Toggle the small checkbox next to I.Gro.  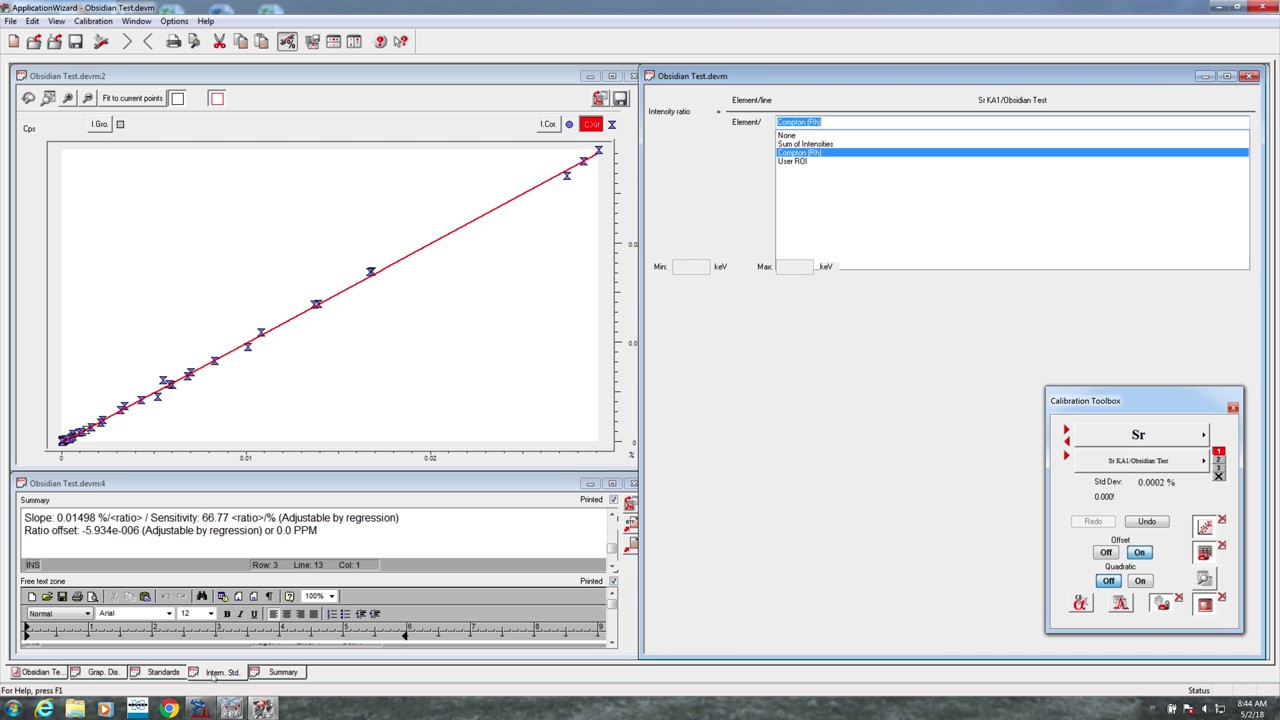[120, 124]
